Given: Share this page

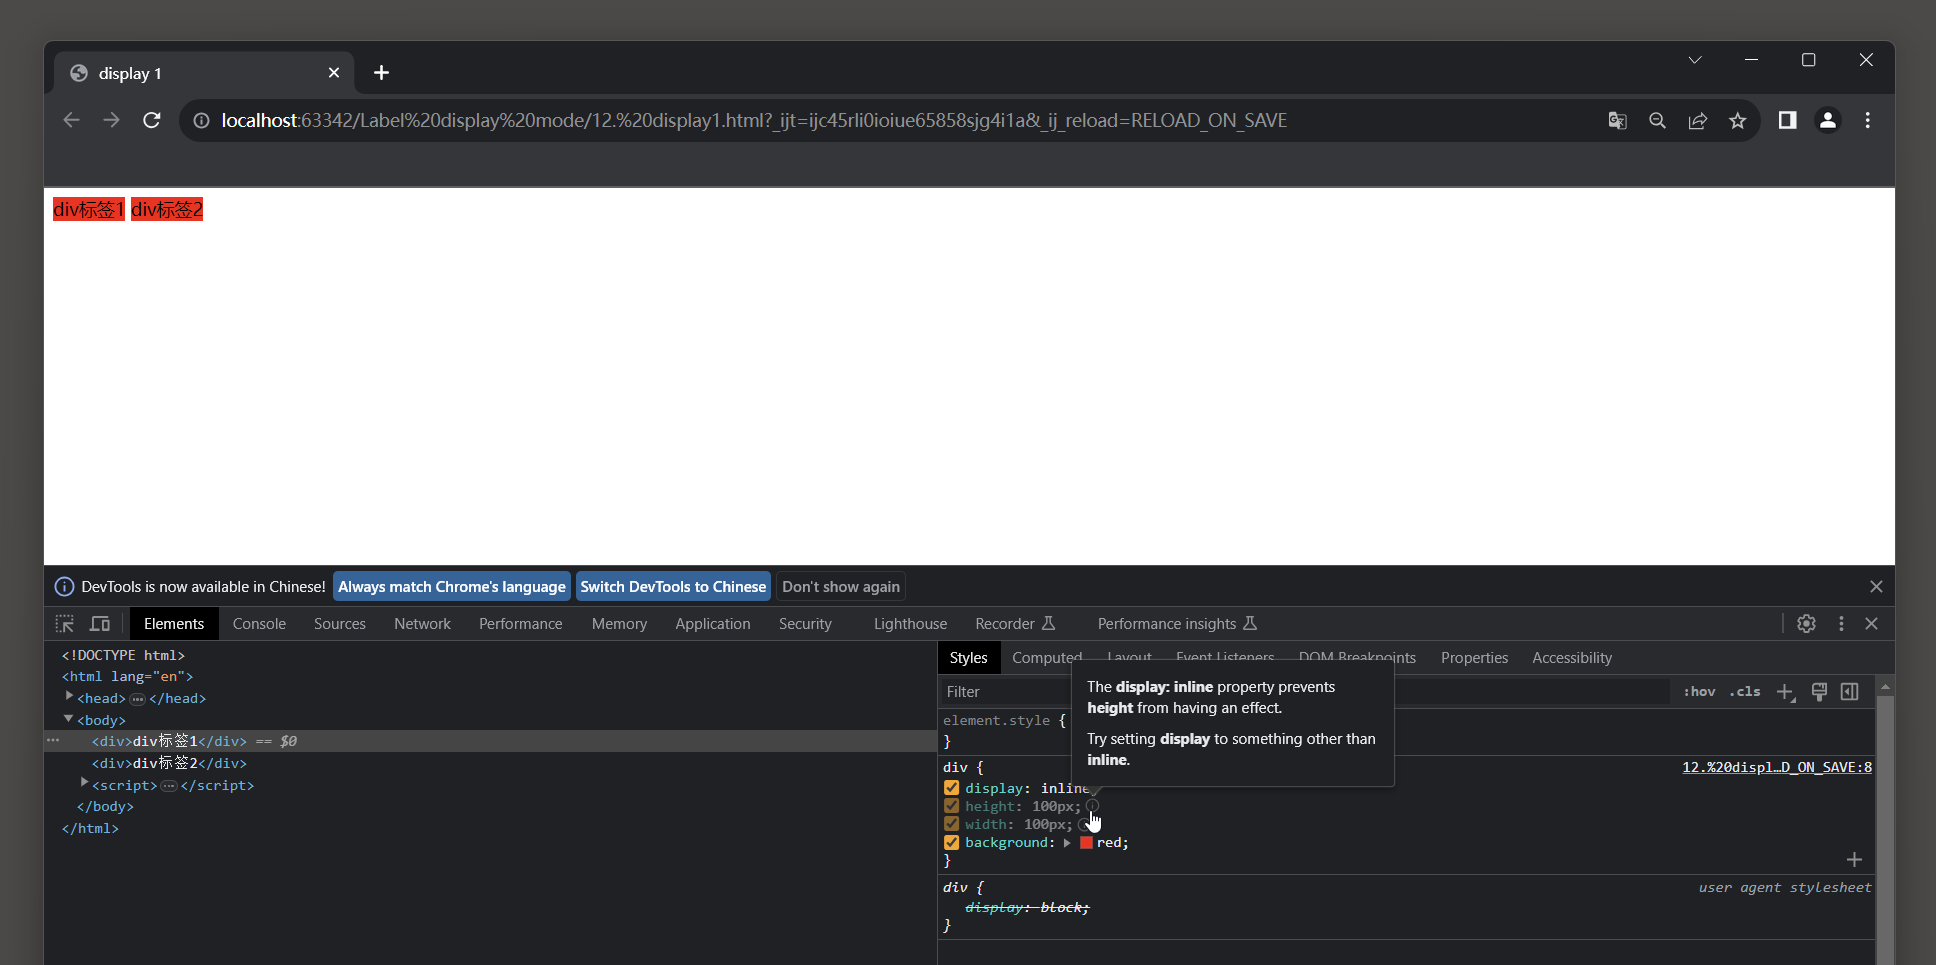Looking at the screenshot, I should tap(1698, 120).
